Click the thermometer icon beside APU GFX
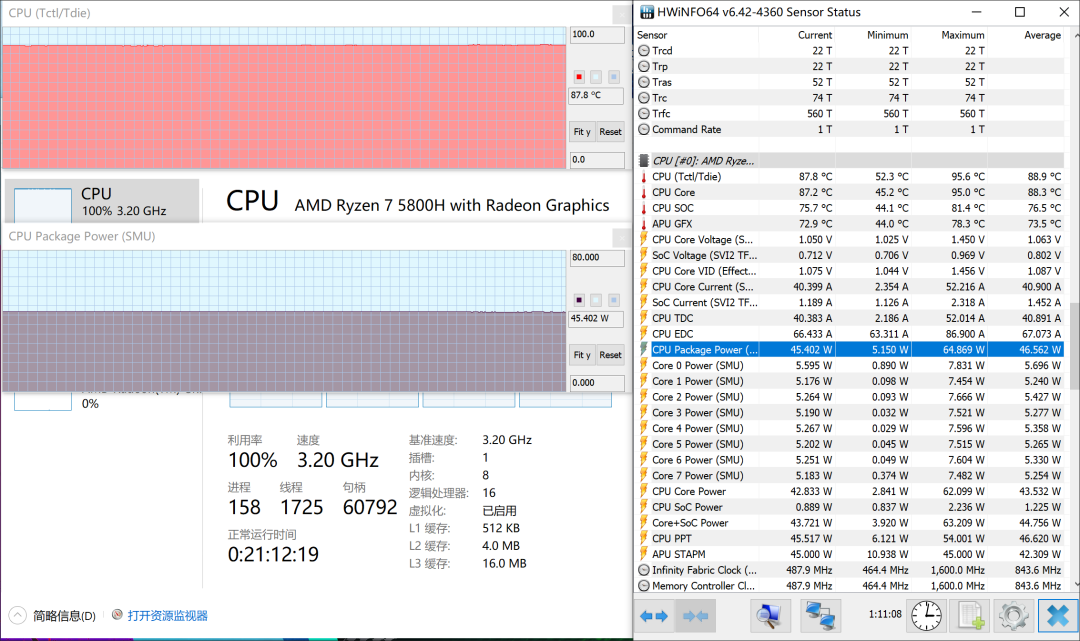This screenshot has height=641, width=1080. coord(644,224)
